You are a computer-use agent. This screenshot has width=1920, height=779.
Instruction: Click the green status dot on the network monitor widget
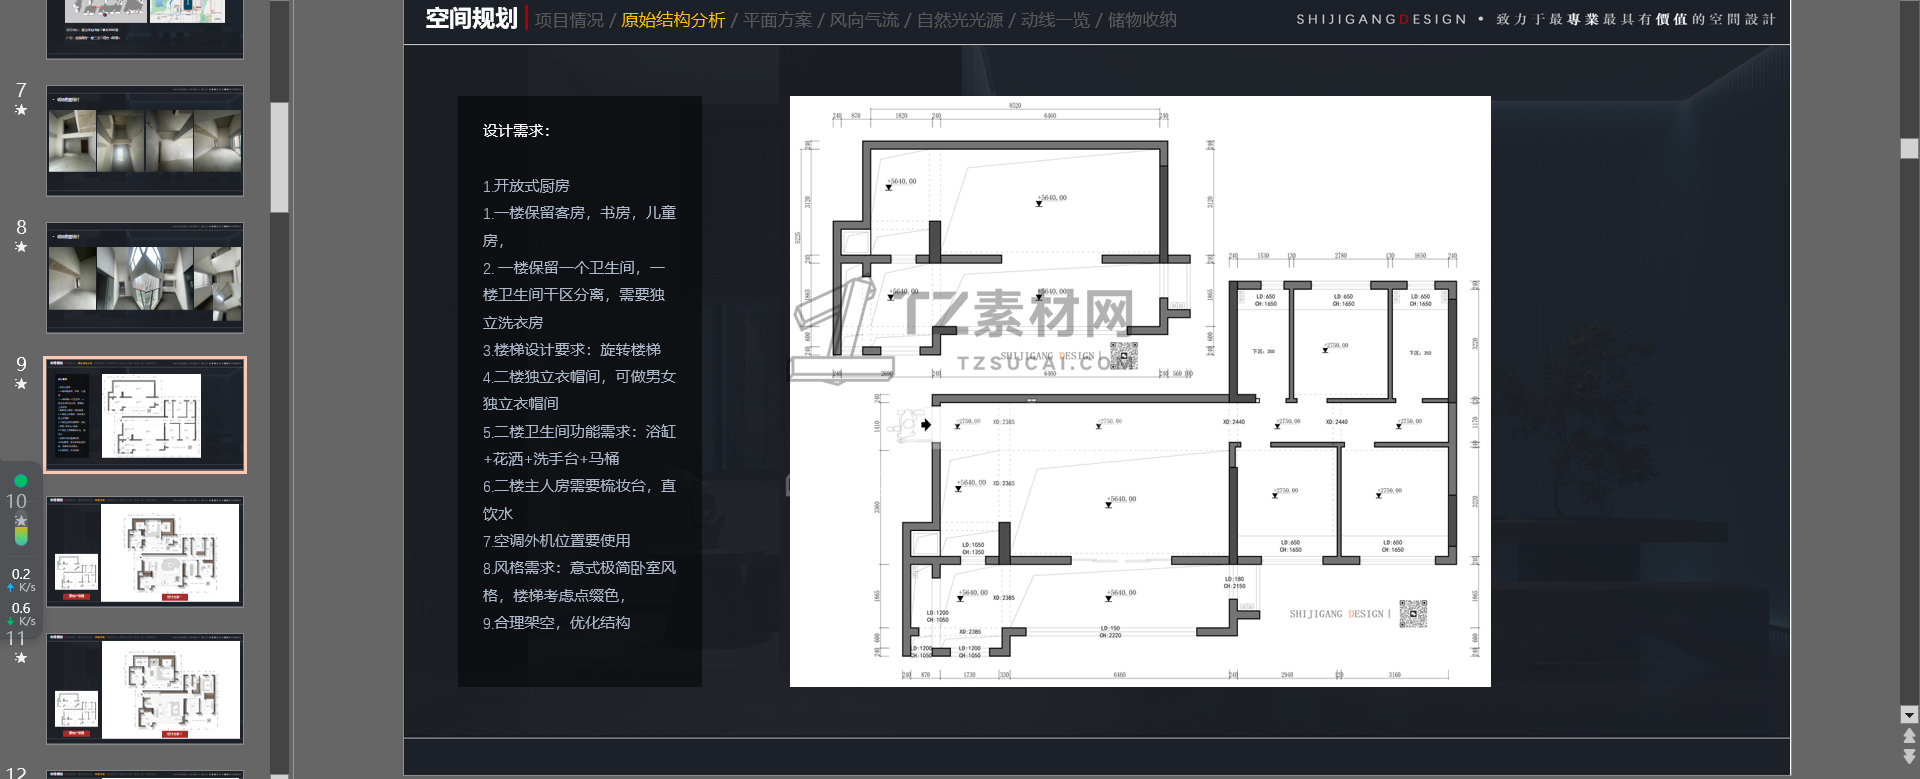click(x=21, y=481)
